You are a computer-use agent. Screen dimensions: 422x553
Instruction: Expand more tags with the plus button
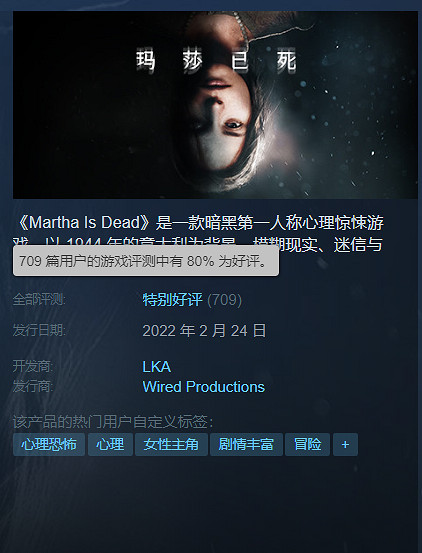[345, 444]
